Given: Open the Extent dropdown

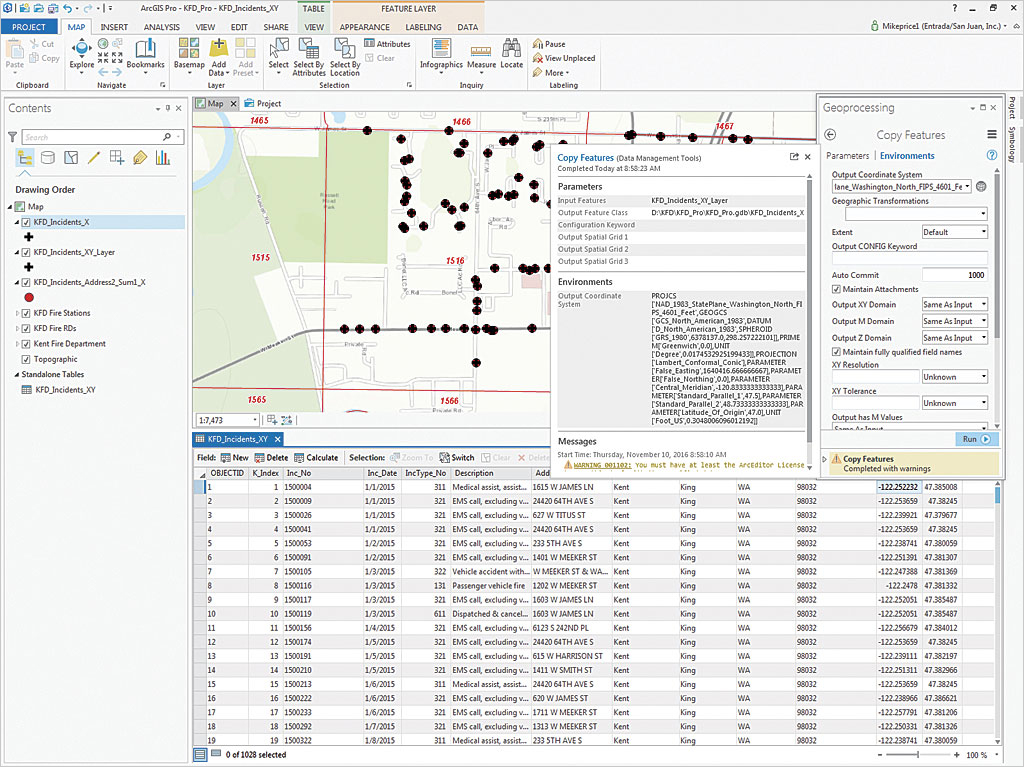Looking at the screenshot, I should 954,232.
